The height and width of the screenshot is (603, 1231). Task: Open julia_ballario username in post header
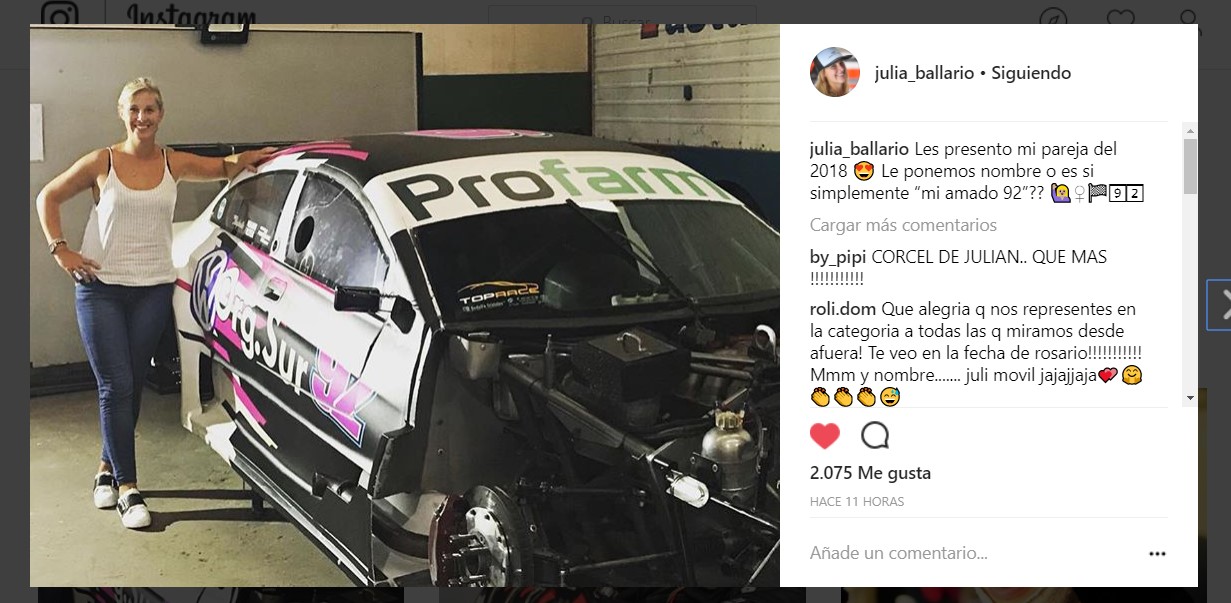(924, 73)
